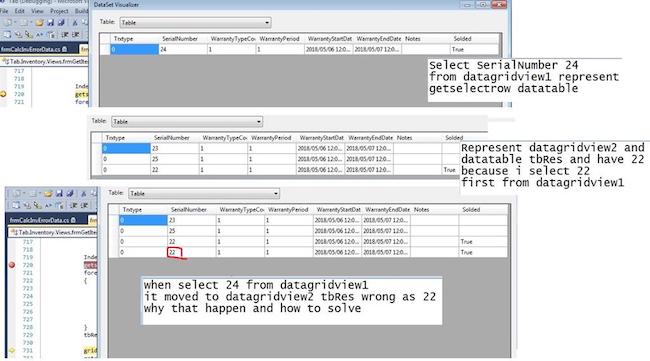This screenshot has height=361, width=650.
Task: Click Save icon in top Visual Studio toolbar
Action: [51, 23]
